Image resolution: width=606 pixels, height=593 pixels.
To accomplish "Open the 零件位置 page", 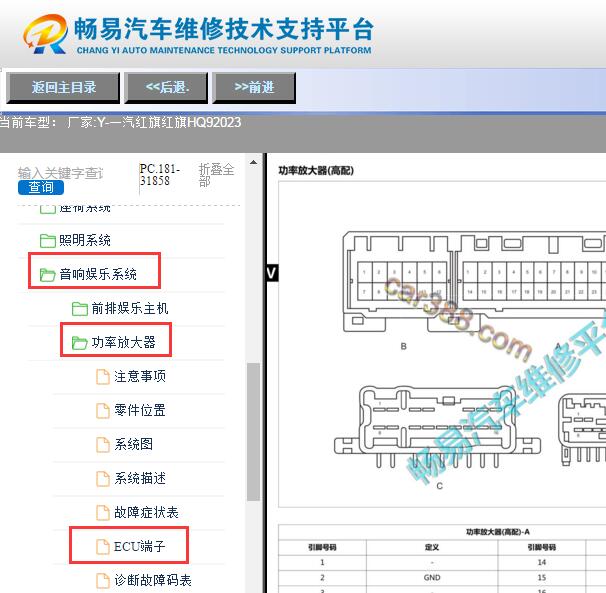I will (x=140, y=411).
